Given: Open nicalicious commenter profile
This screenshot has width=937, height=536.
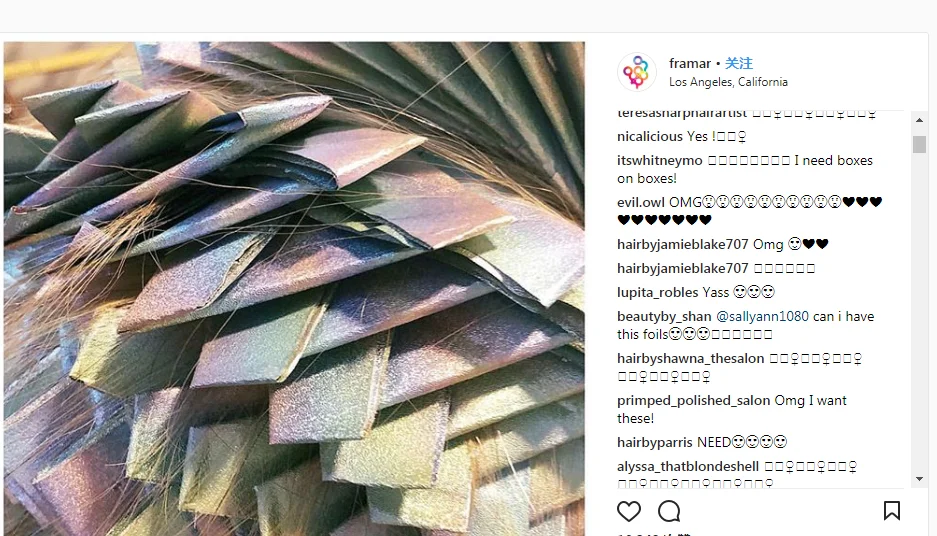Looking at the screenshot, I should [x=650, y=136].
